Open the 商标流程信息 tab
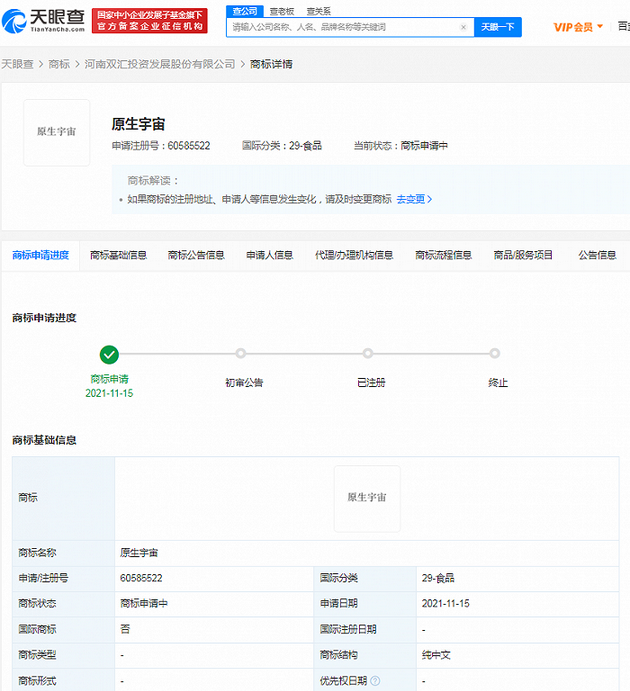Screen dimensions: 630x691 (x=443, y=255)
